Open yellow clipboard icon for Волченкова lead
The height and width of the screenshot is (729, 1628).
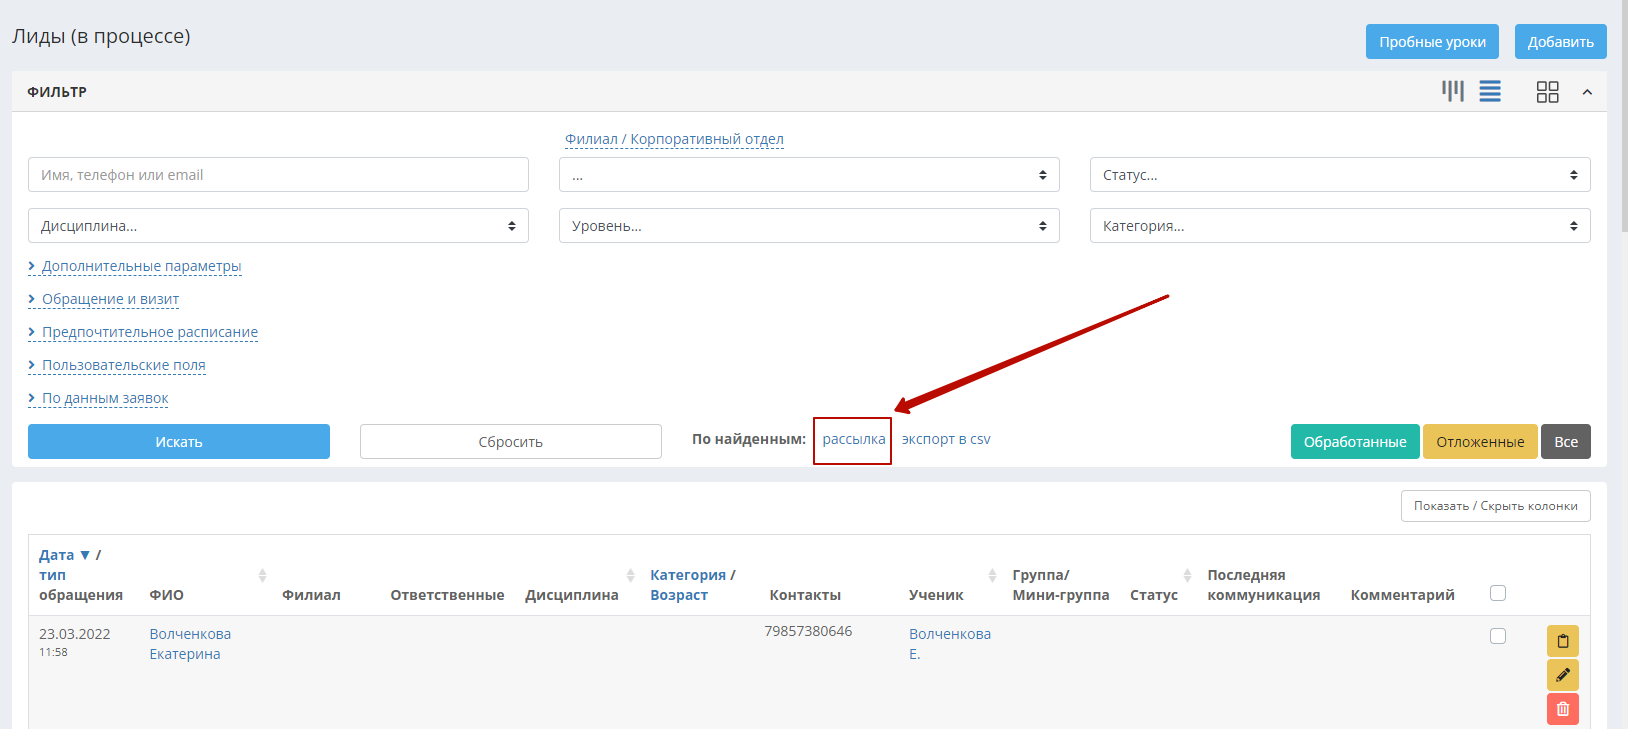pyautogui.click(x=1563, y=641)
